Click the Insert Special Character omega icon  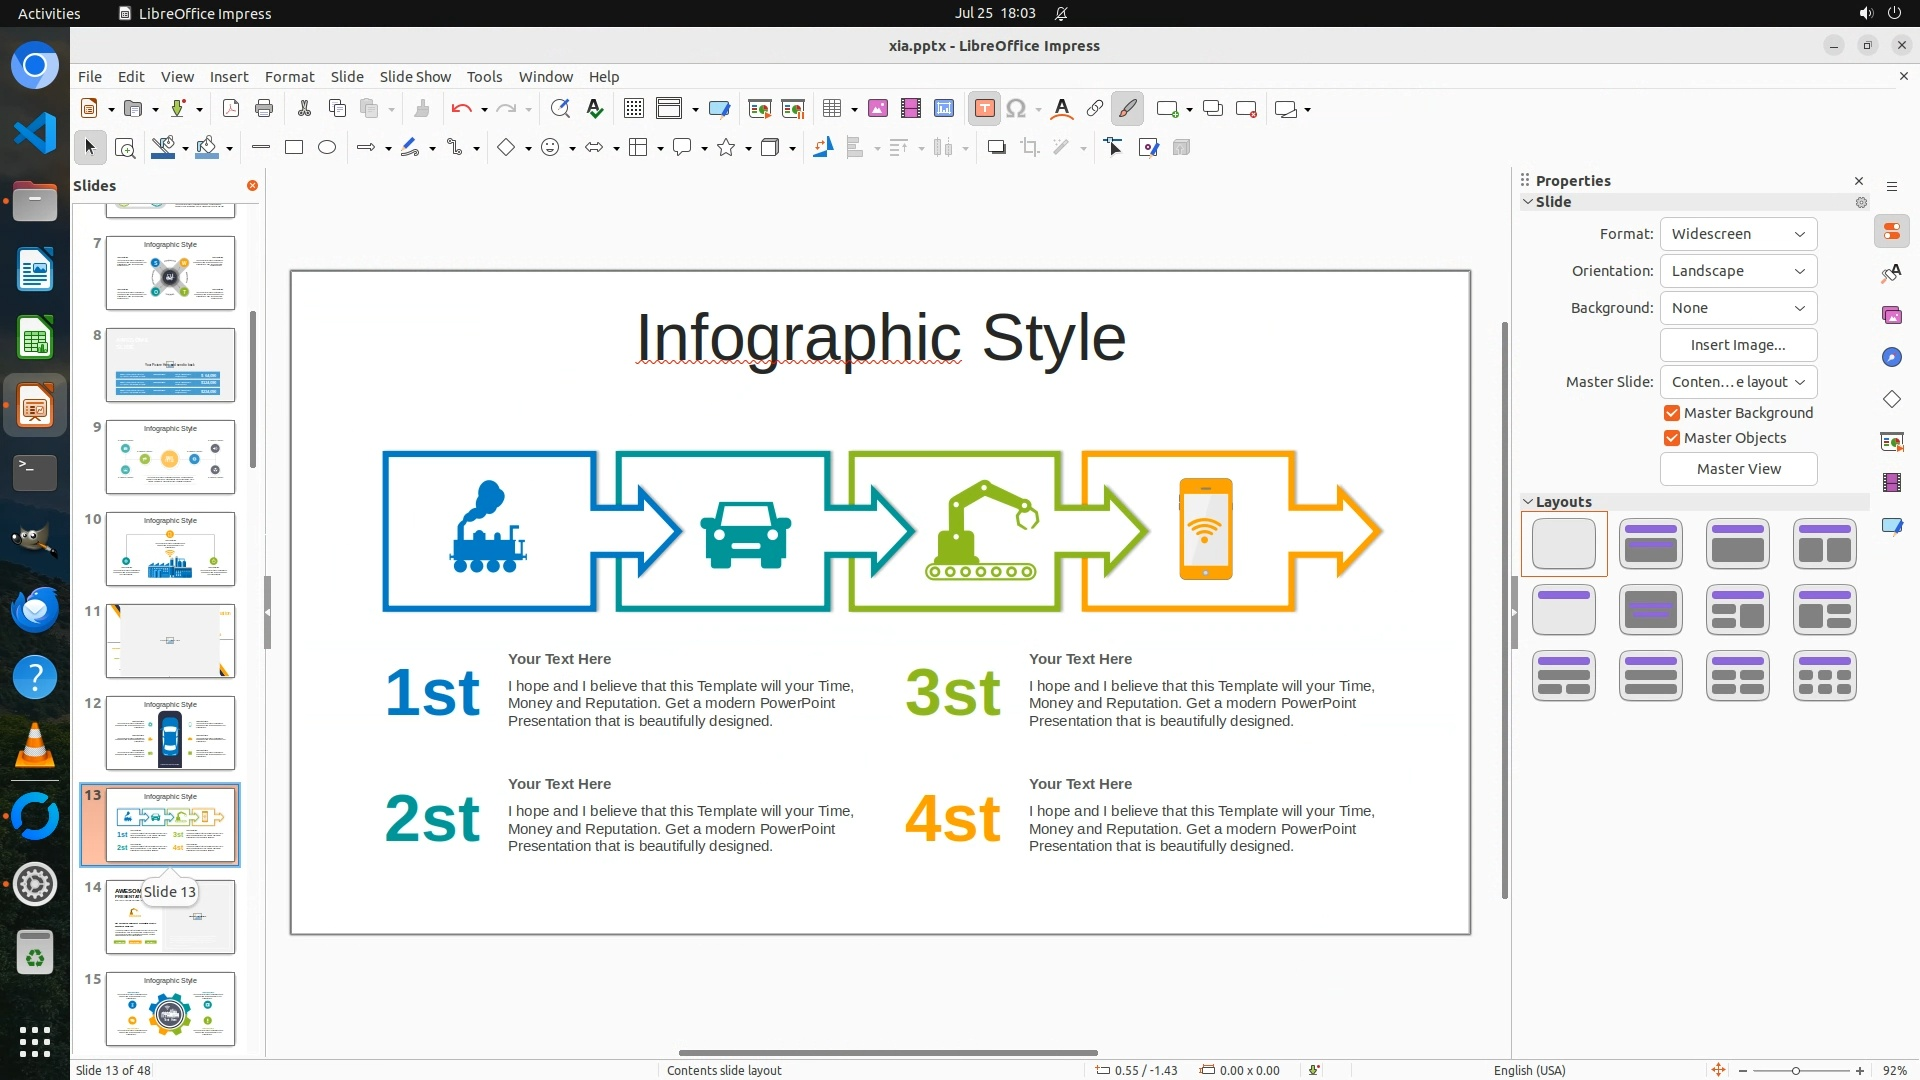pyautogui.click(x=1016, y=109)
